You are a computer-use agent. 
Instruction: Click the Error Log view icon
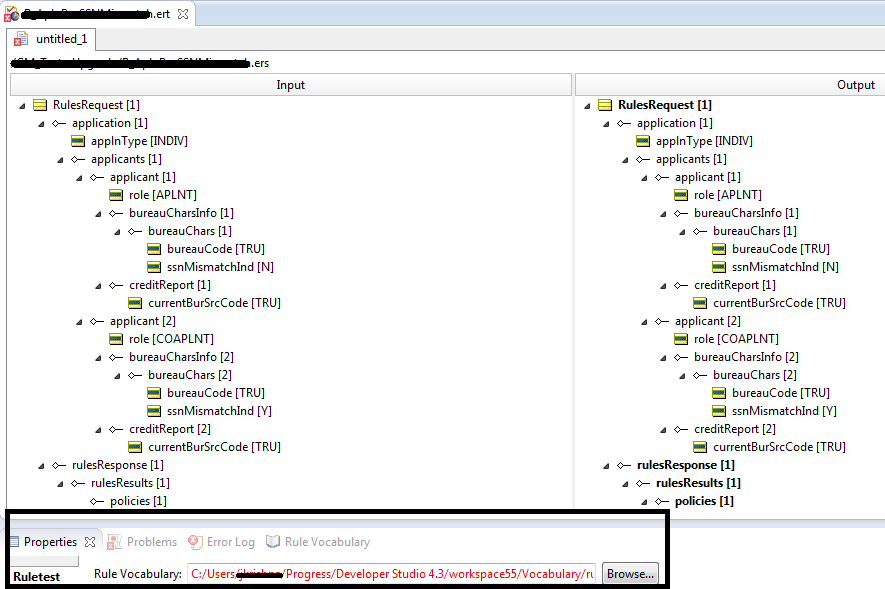click(x=195, y=542)
